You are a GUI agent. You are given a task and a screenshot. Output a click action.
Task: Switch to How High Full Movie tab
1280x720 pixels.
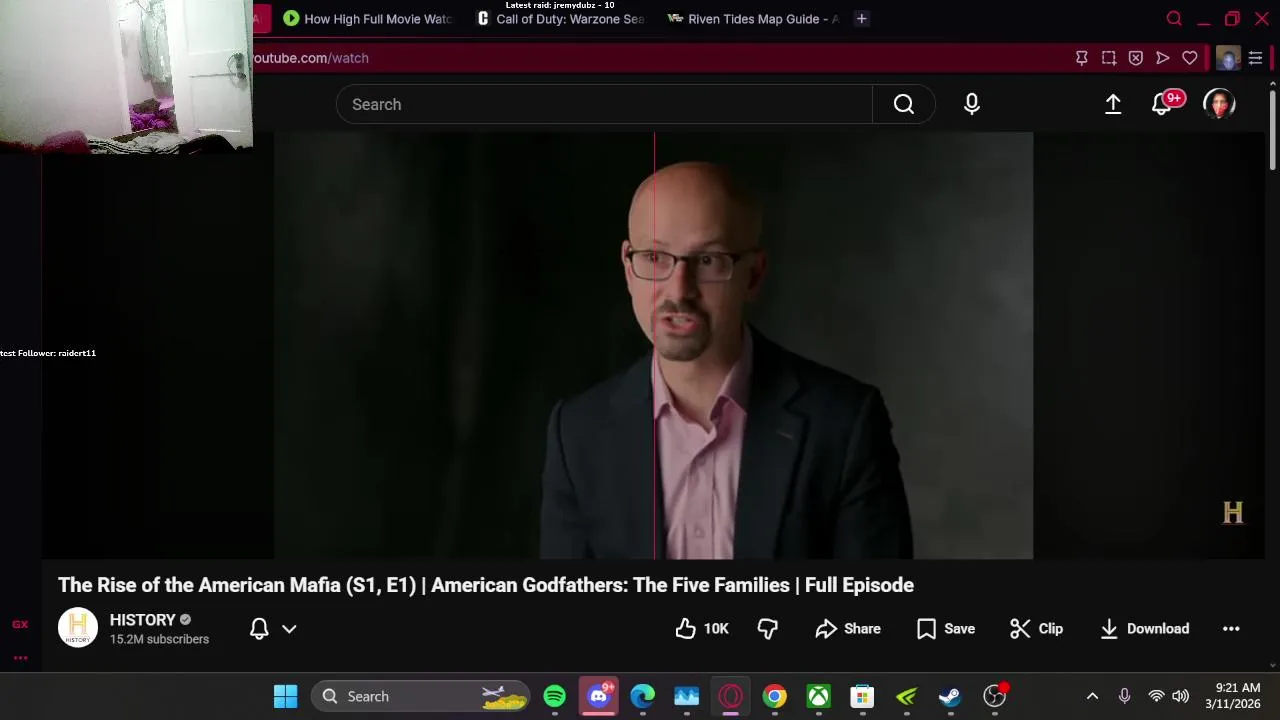[x=367, y=19]
